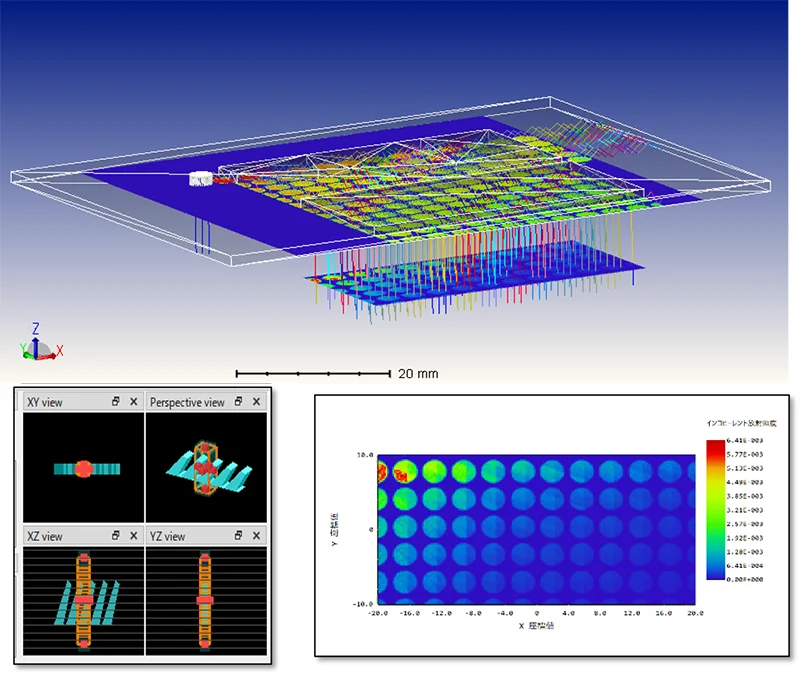Viewport: 800px width, 675px height.
Task: Click the orange cylinder in Perspective view
Action: [205, 468]
